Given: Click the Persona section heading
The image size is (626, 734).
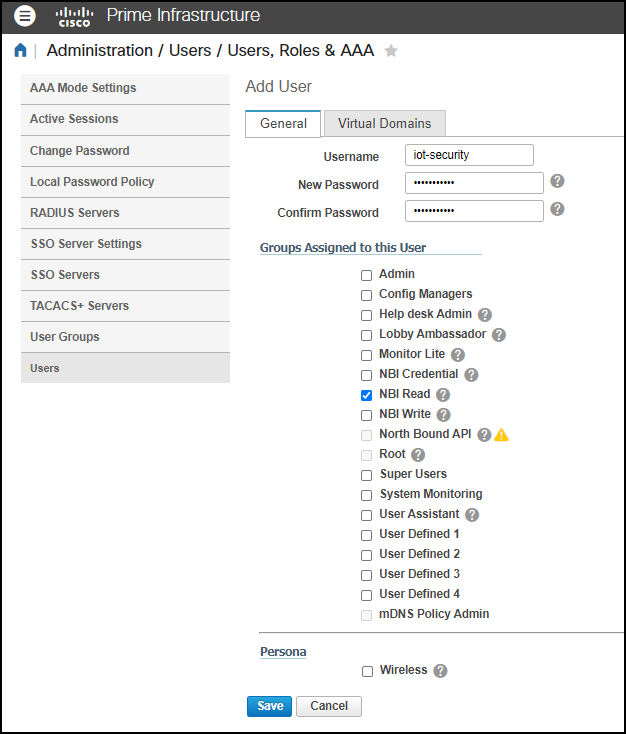Looking at the screenshot, I should pyautogui.click(x=283, y=652).
